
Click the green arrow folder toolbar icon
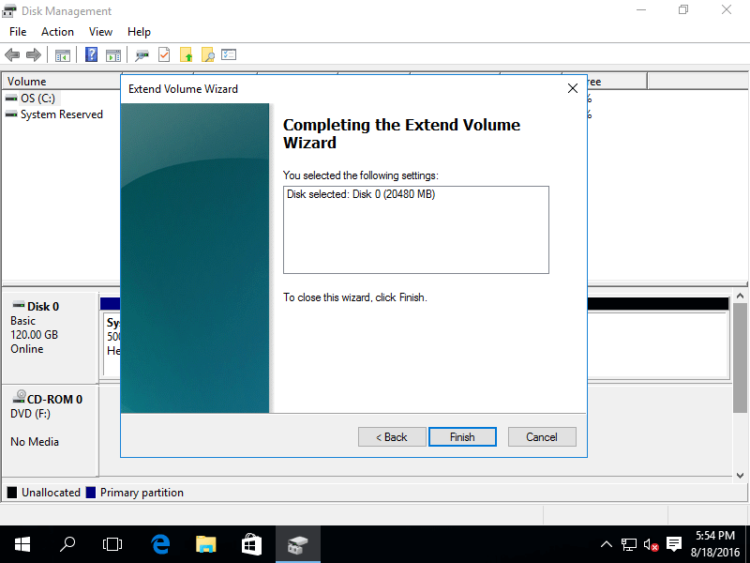click(186, 55)
